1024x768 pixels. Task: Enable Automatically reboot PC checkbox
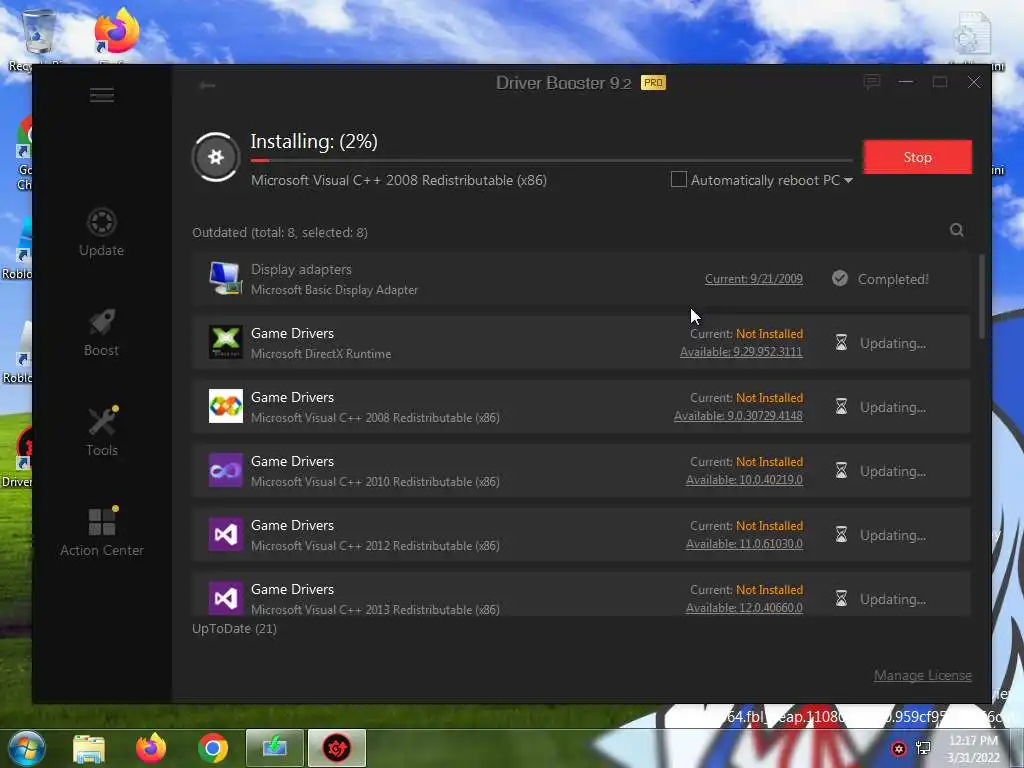tap(679, 179)
